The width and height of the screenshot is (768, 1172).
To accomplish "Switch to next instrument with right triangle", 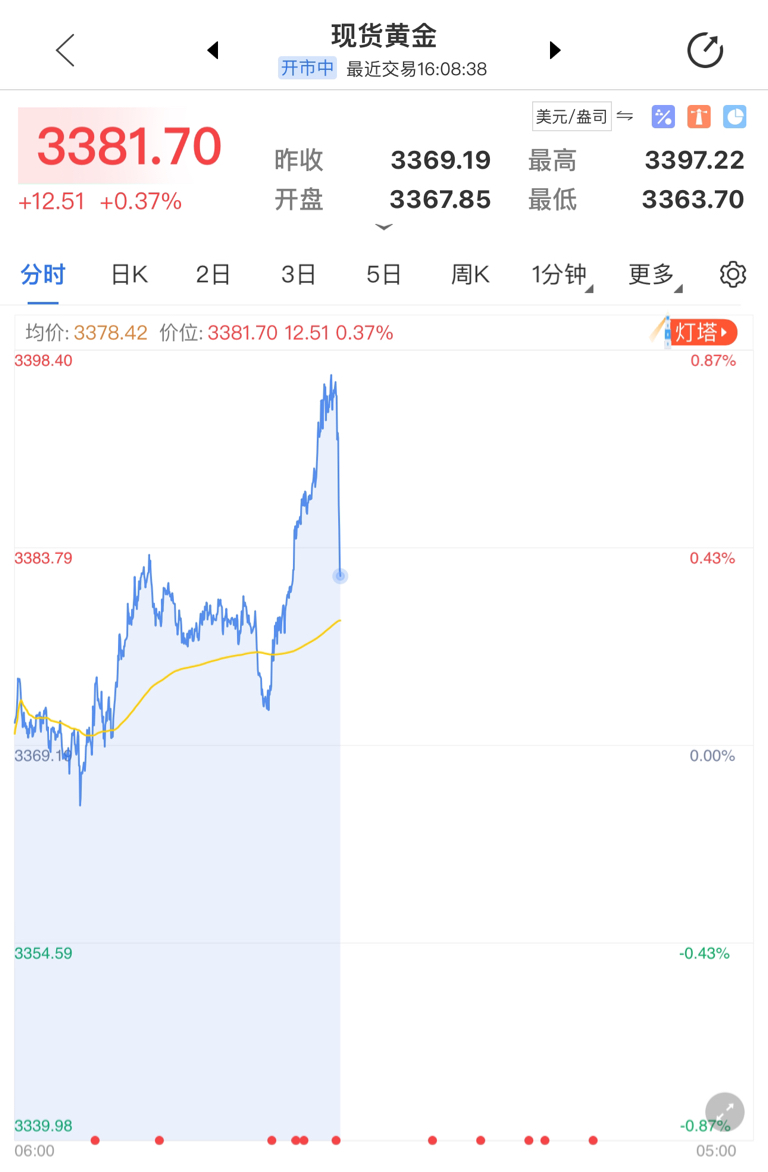I will (x=555, y=50).
